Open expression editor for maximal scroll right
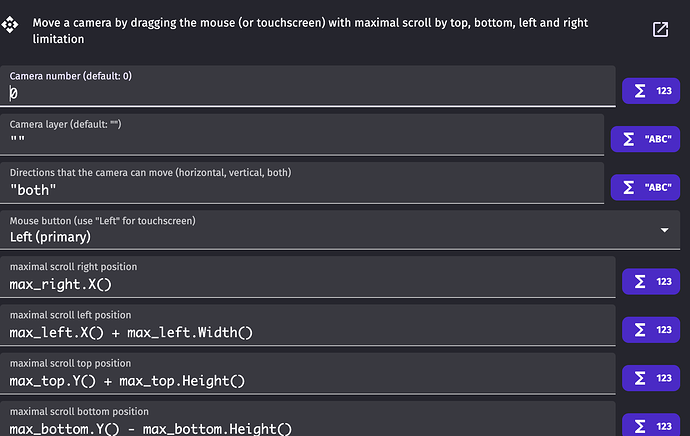Viewport: 690px width, 436px height. point(650,282)
